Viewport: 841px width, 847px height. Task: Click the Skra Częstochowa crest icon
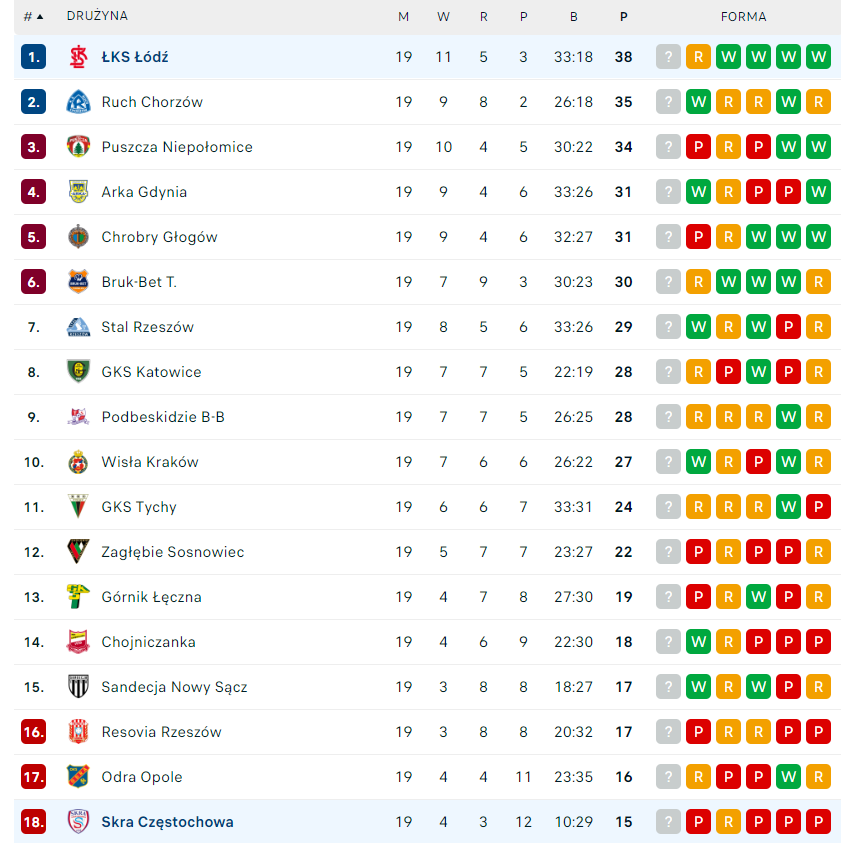pos(78,822)
